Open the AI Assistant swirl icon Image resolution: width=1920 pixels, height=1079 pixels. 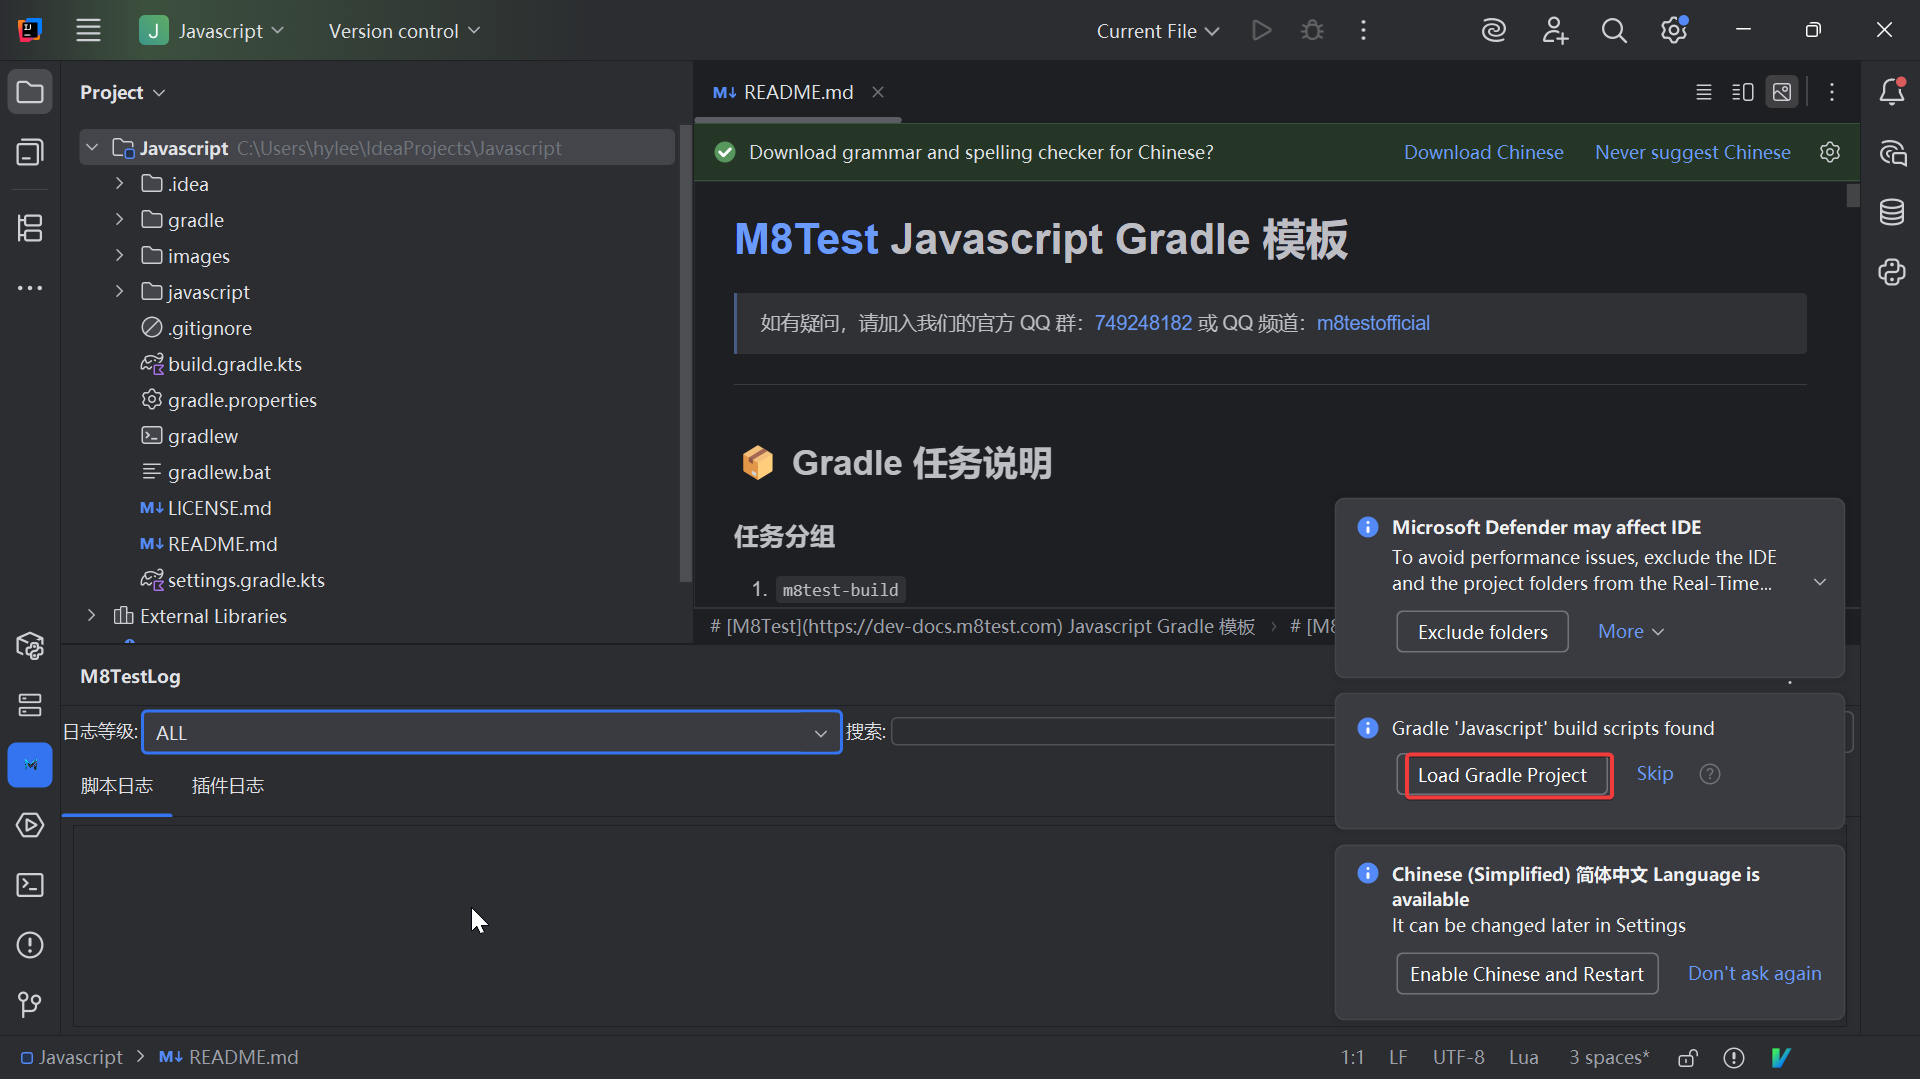(1494, 31)
